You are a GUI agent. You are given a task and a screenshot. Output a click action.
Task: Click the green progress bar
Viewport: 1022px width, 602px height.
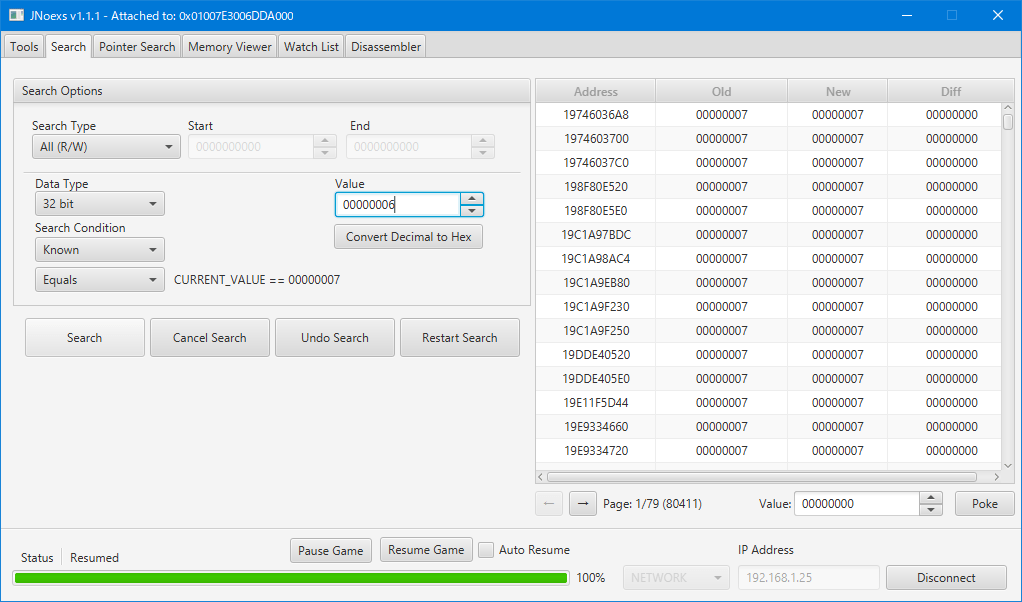tap(291, 578)
